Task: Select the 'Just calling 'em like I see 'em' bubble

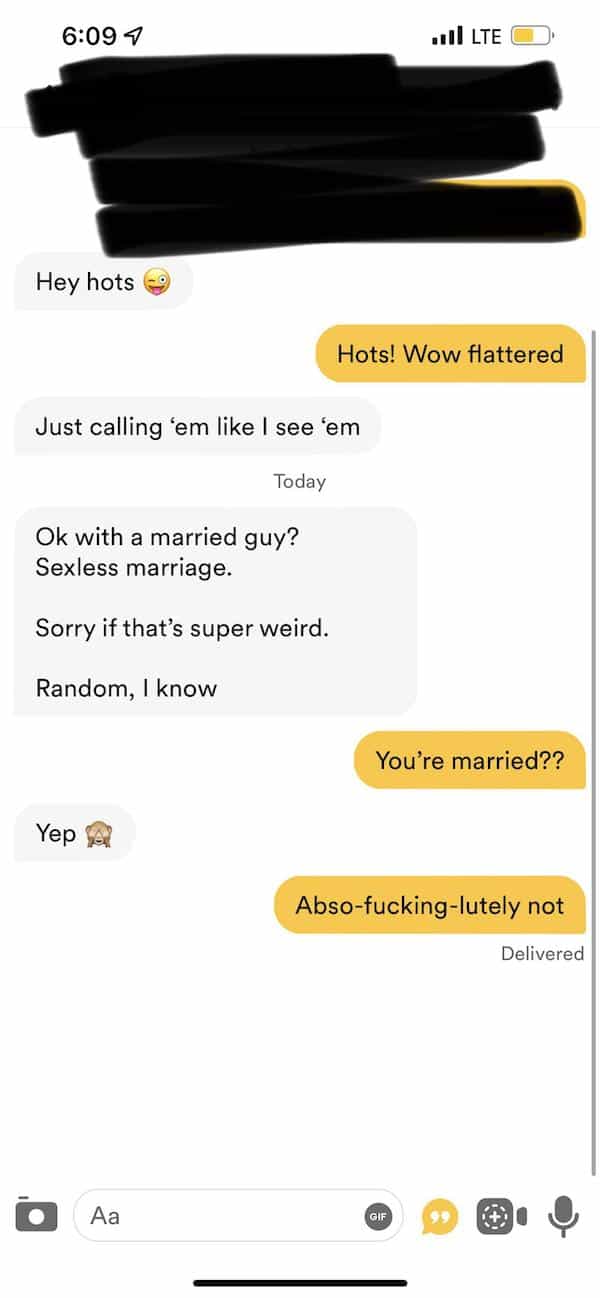Action: click(197, 427)
